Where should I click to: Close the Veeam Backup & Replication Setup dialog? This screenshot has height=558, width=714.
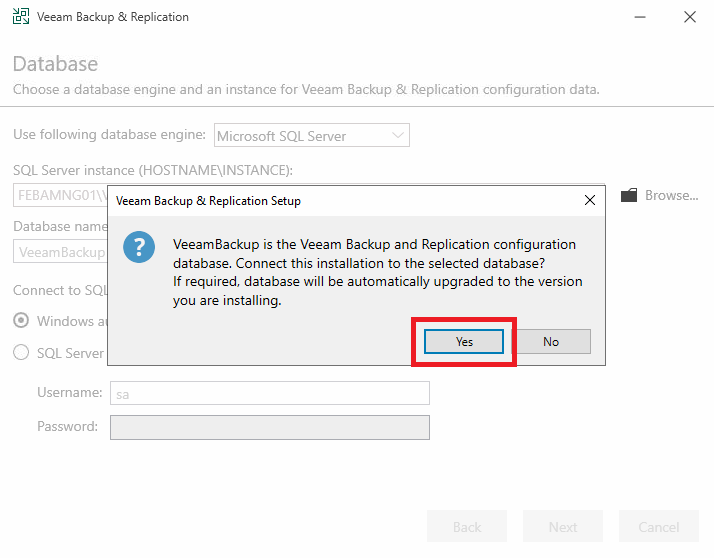(590, 200)
